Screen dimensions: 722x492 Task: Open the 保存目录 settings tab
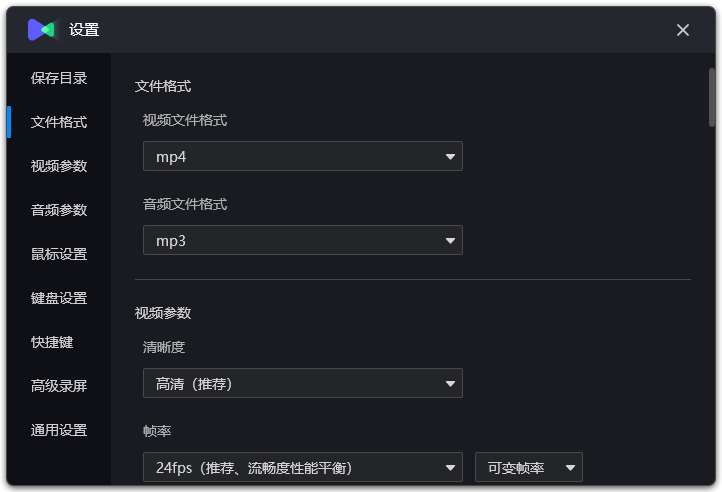(x=59, y=78)
